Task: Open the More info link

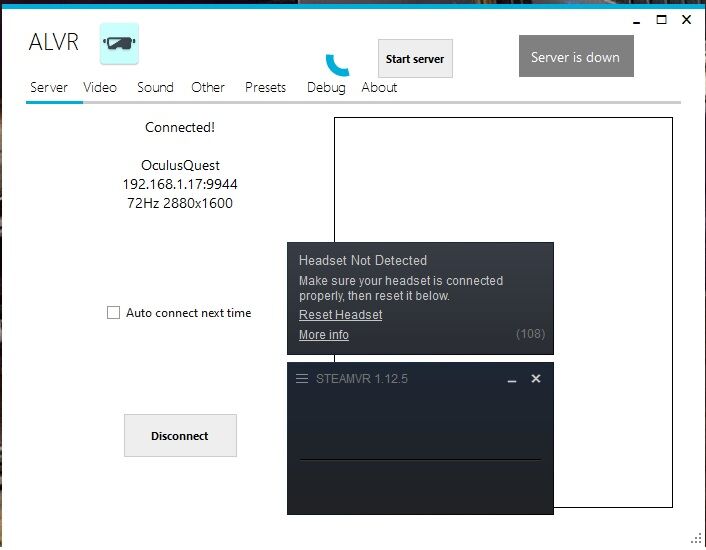Action: click(324, 335)
